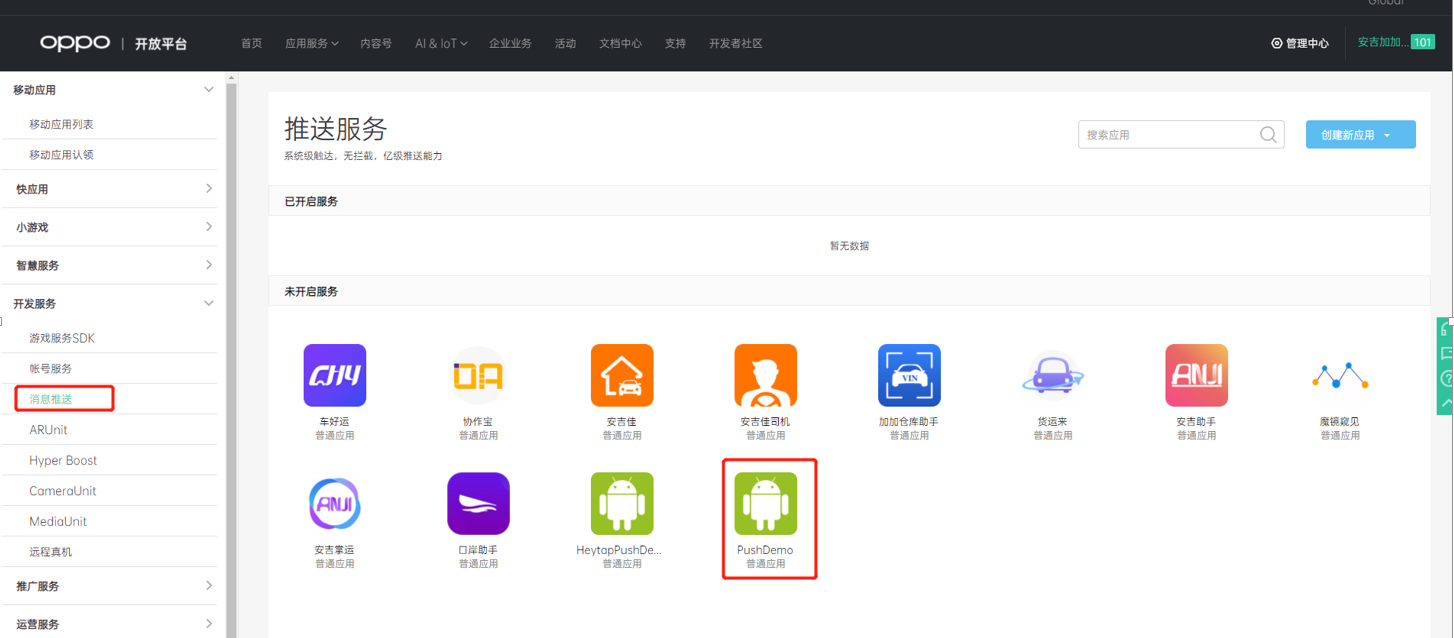1454x638 pixels.
Task: Open the 创建新应用 dropdown button
Action: tap(1360, 135)
